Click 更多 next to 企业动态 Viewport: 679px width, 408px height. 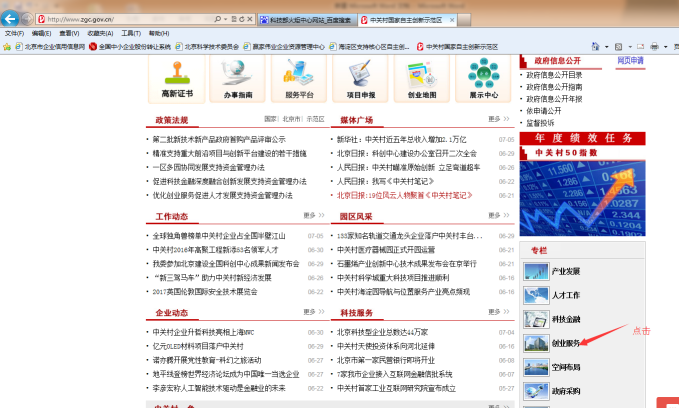click(x=314, y=312)
